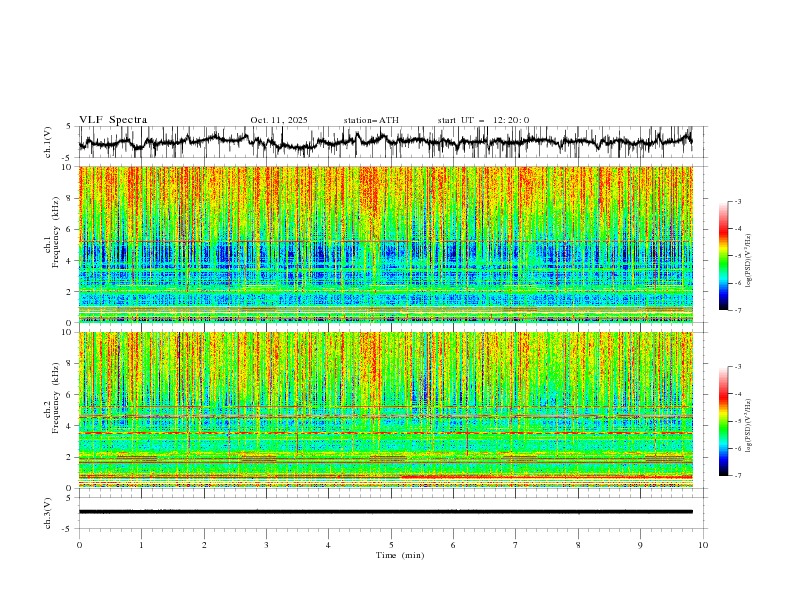Click the time axis tick label '7'
Screen dimensions: 792x612
pos(516,545)
